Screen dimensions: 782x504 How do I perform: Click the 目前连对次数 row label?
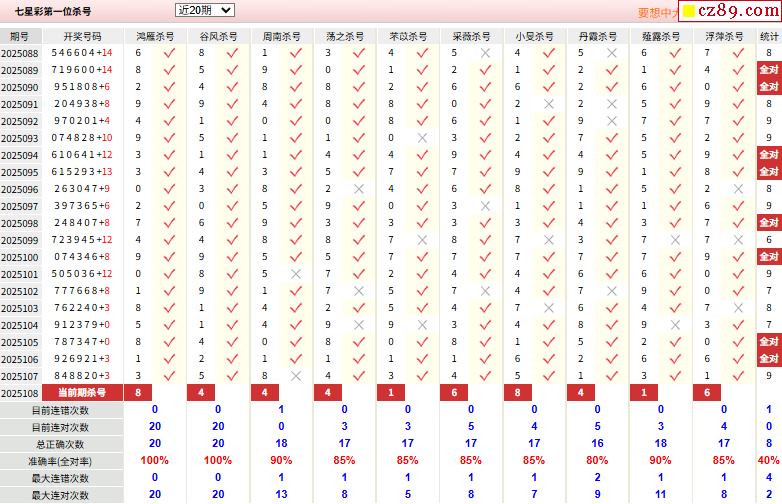[x=60, y=427]
